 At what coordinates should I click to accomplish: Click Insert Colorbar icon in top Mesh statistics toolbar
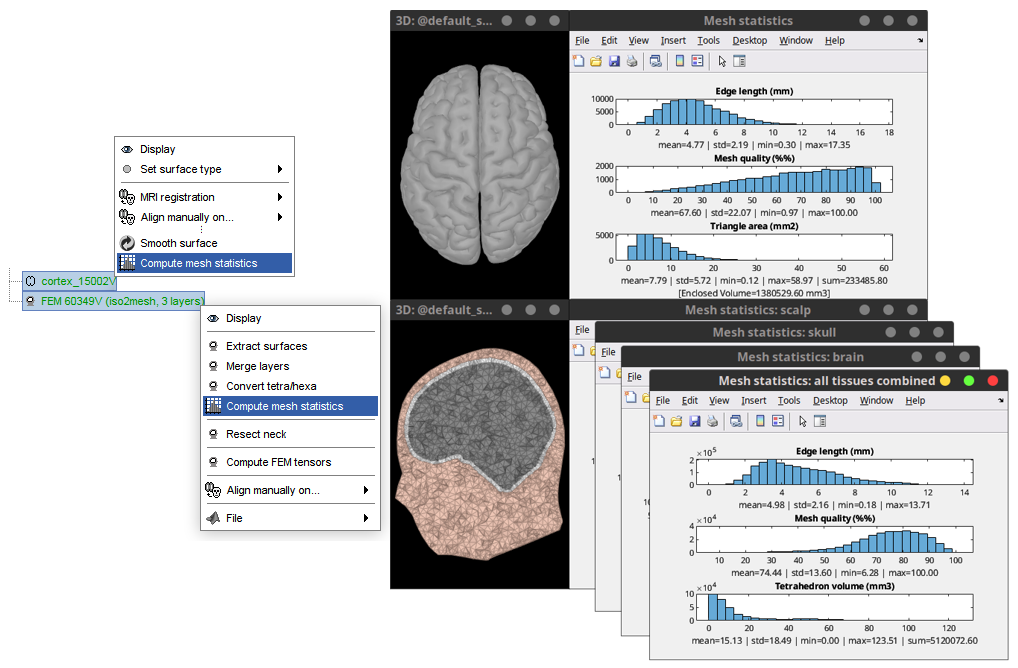pyautogui.click(x=680, y=61)
